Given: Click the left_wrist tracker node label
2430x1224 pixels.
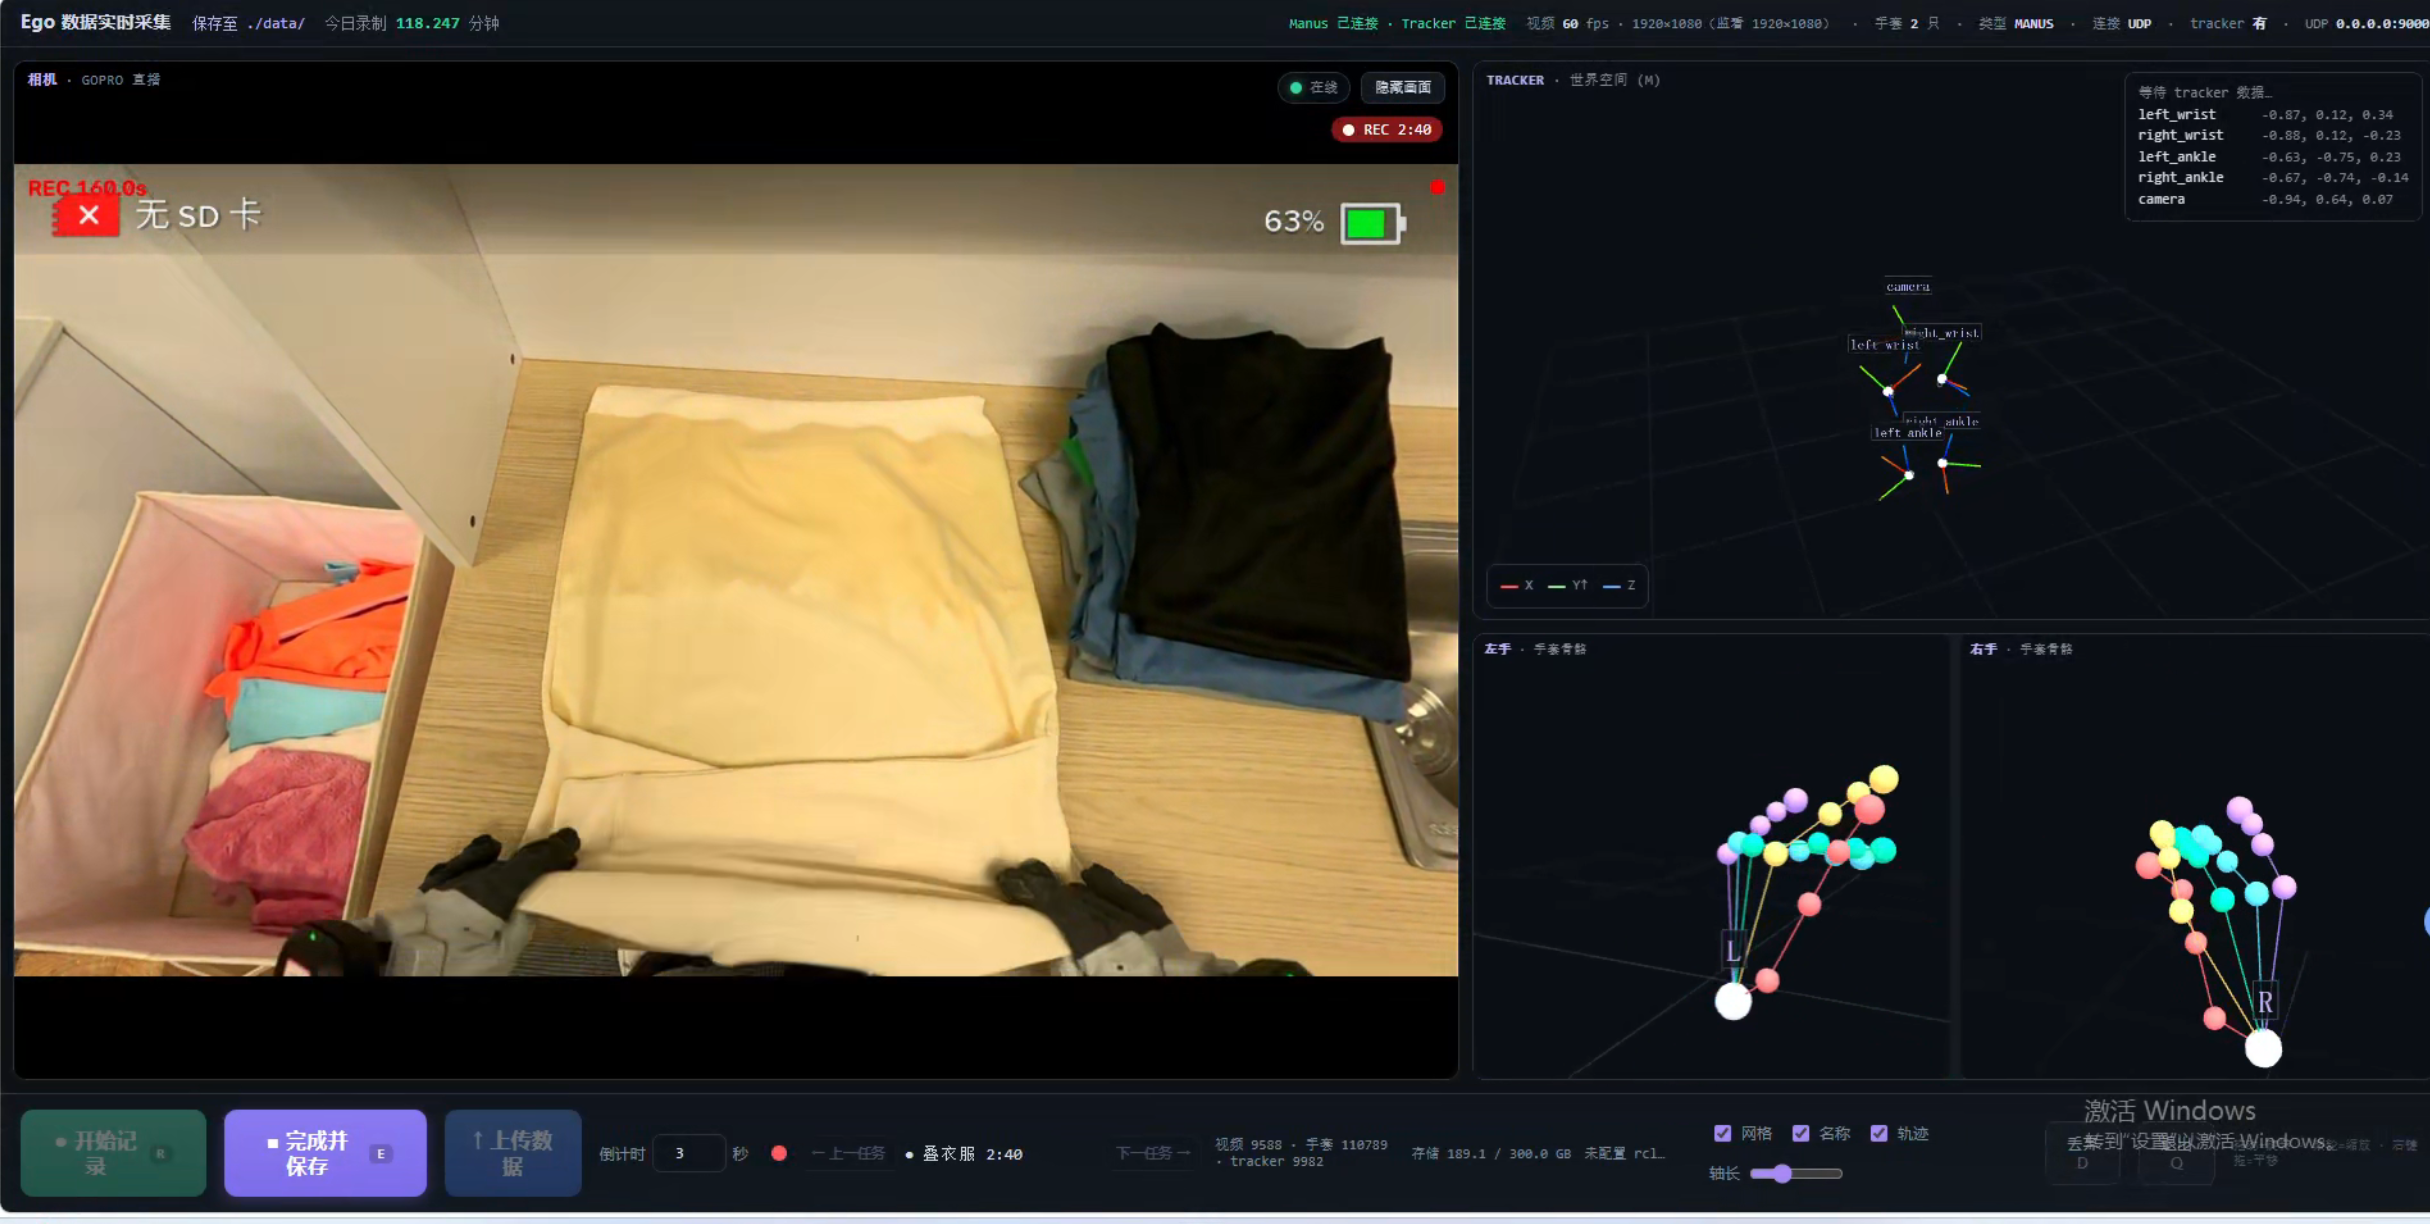Looking at the screenshot, I should [x=1884, y=345].
